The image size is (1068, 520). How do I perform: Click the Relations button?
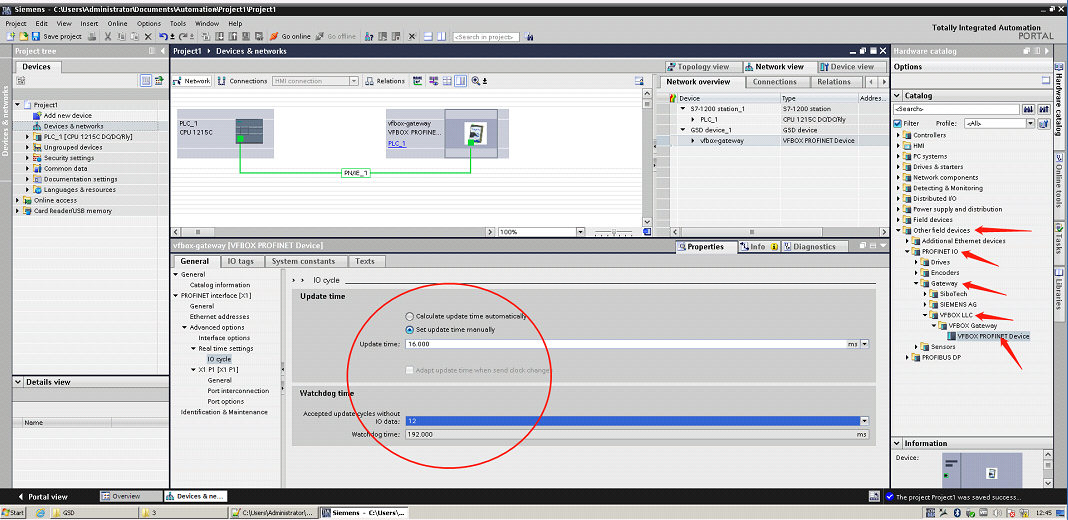click(386, 80)
